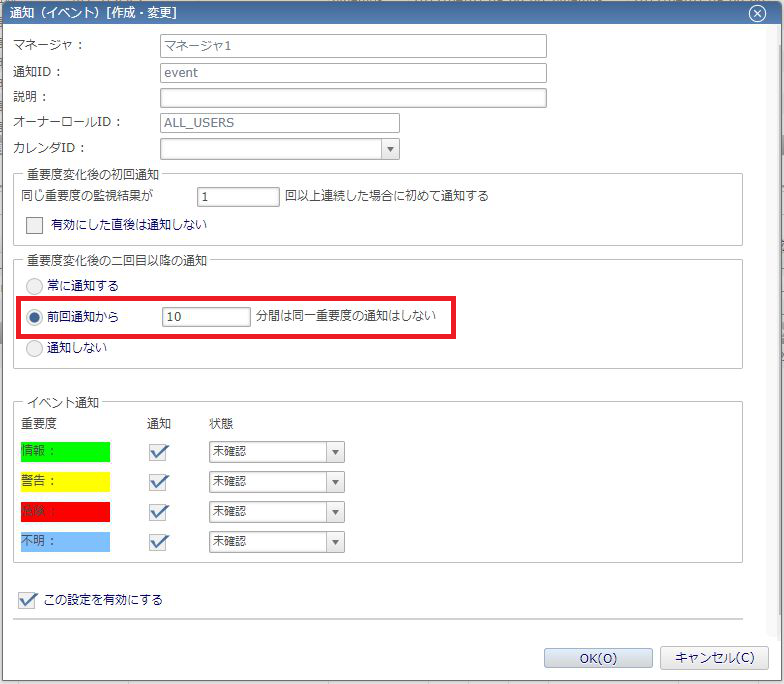Click the マネージャ text field
Image resolution: width=784 pixels, height=684 pixels.
point(353,46)
